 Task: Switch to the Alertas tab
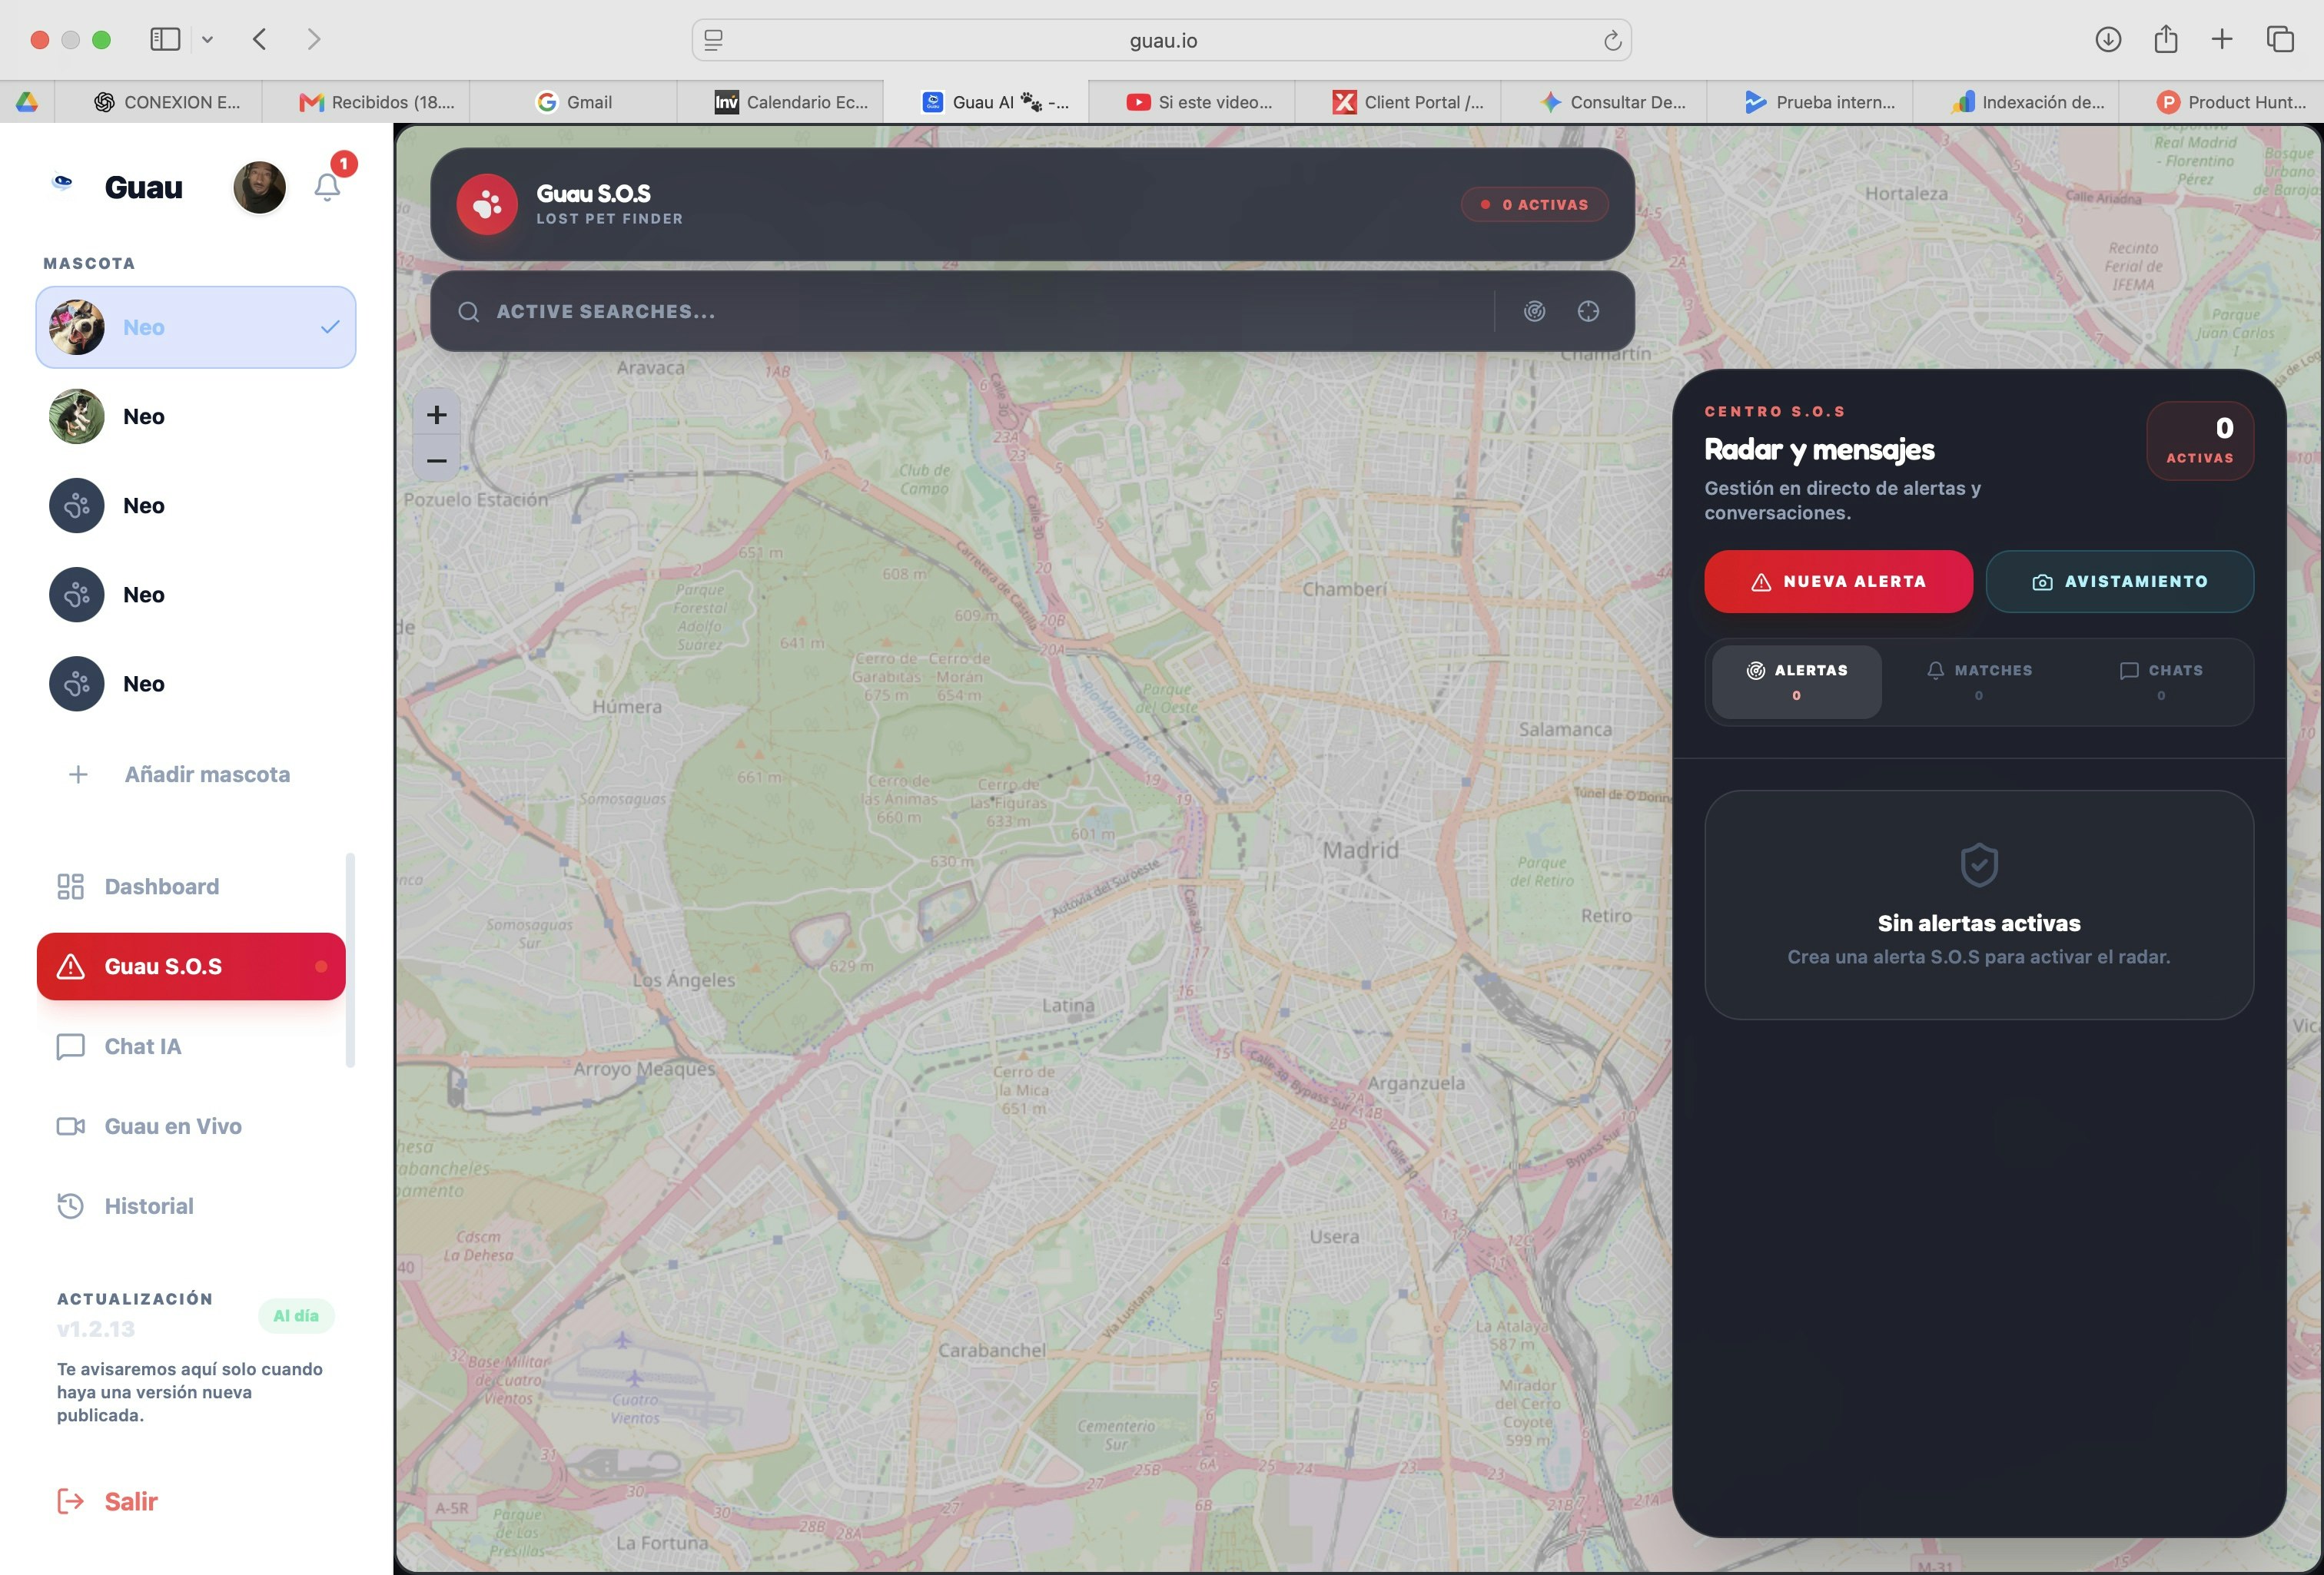tap(1797, 682)
